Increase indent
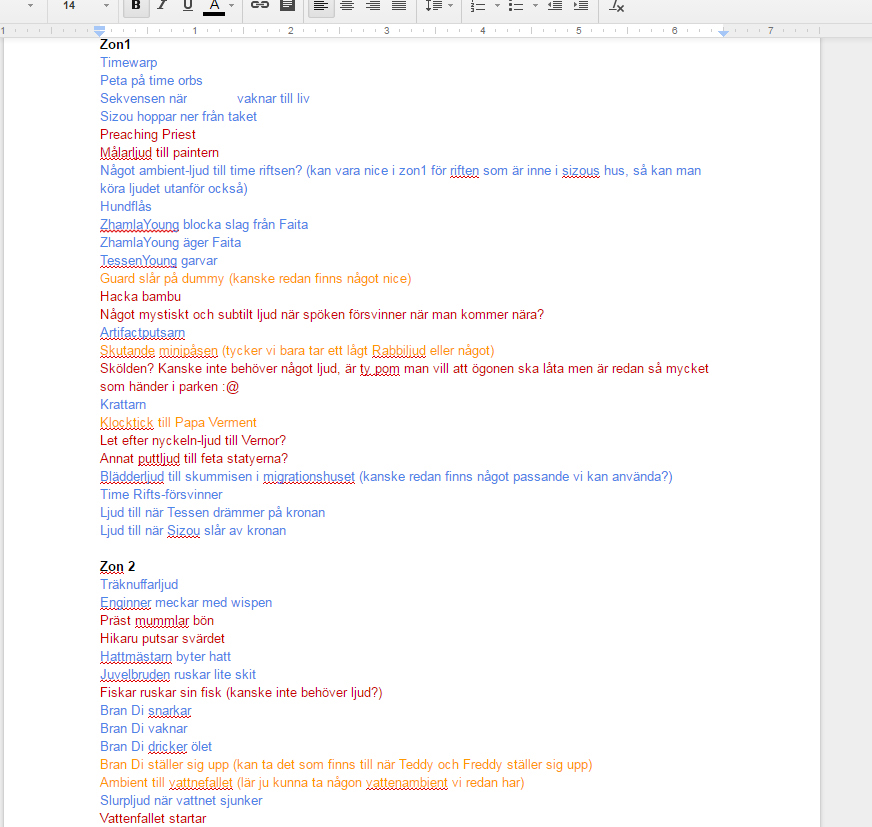The image size is (872, 827). click(x=581, y=6)
